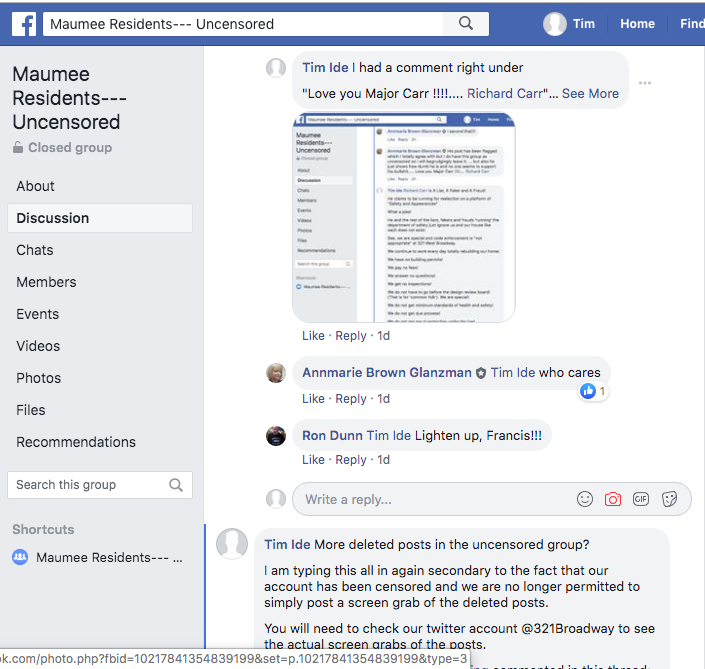
Task: Open emoji picker in reply box
Action: tap(585, 499)
